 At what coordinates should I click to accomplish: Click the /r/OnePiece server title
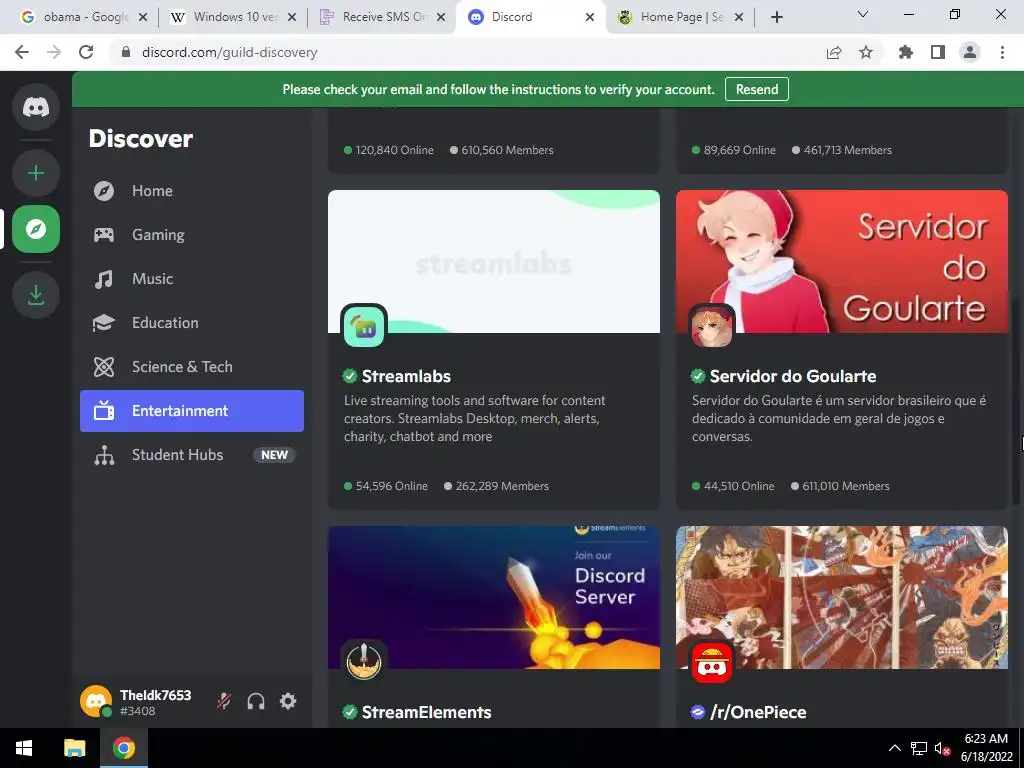[758, 712]
